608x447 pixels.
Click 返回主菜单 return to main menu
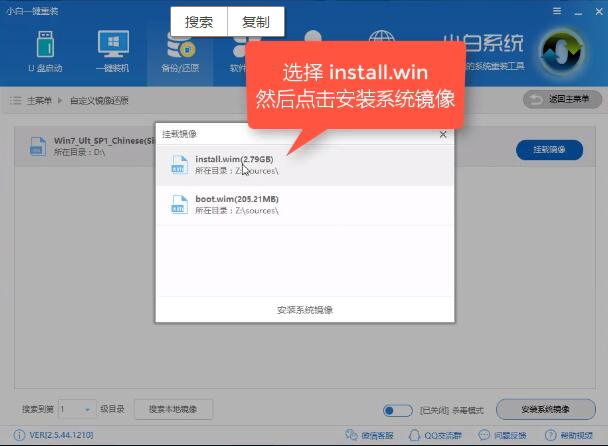coord(563,99)
